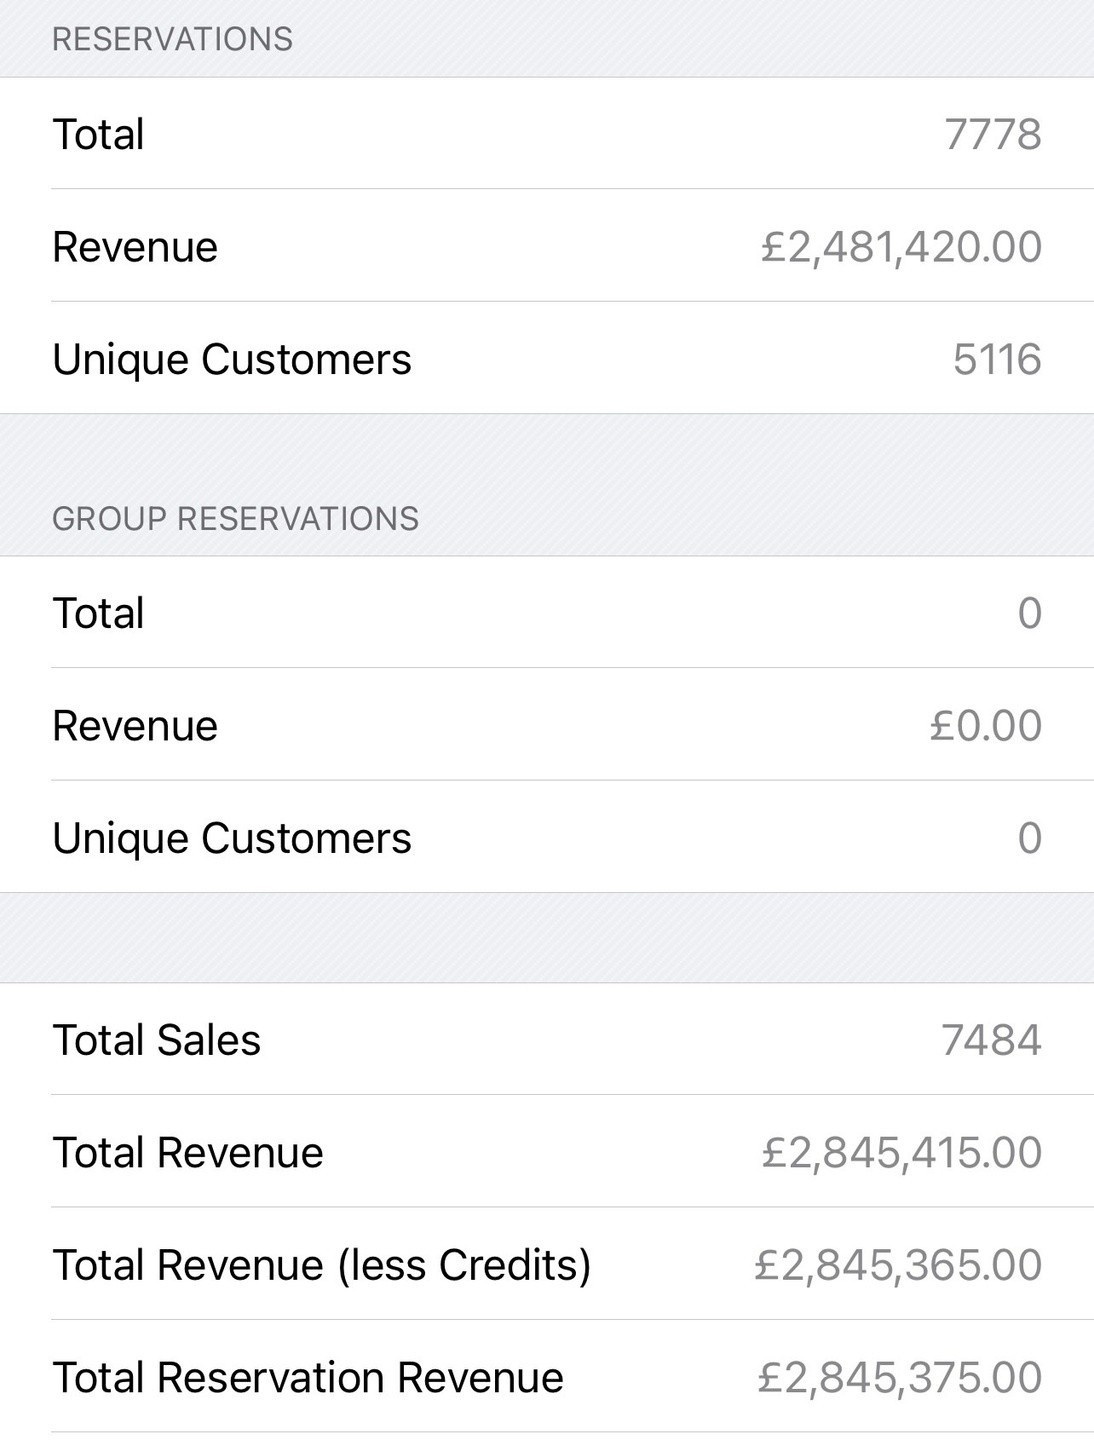
Task: Click the £2,845,365.00 less credits value
Action: point(898,1265)
